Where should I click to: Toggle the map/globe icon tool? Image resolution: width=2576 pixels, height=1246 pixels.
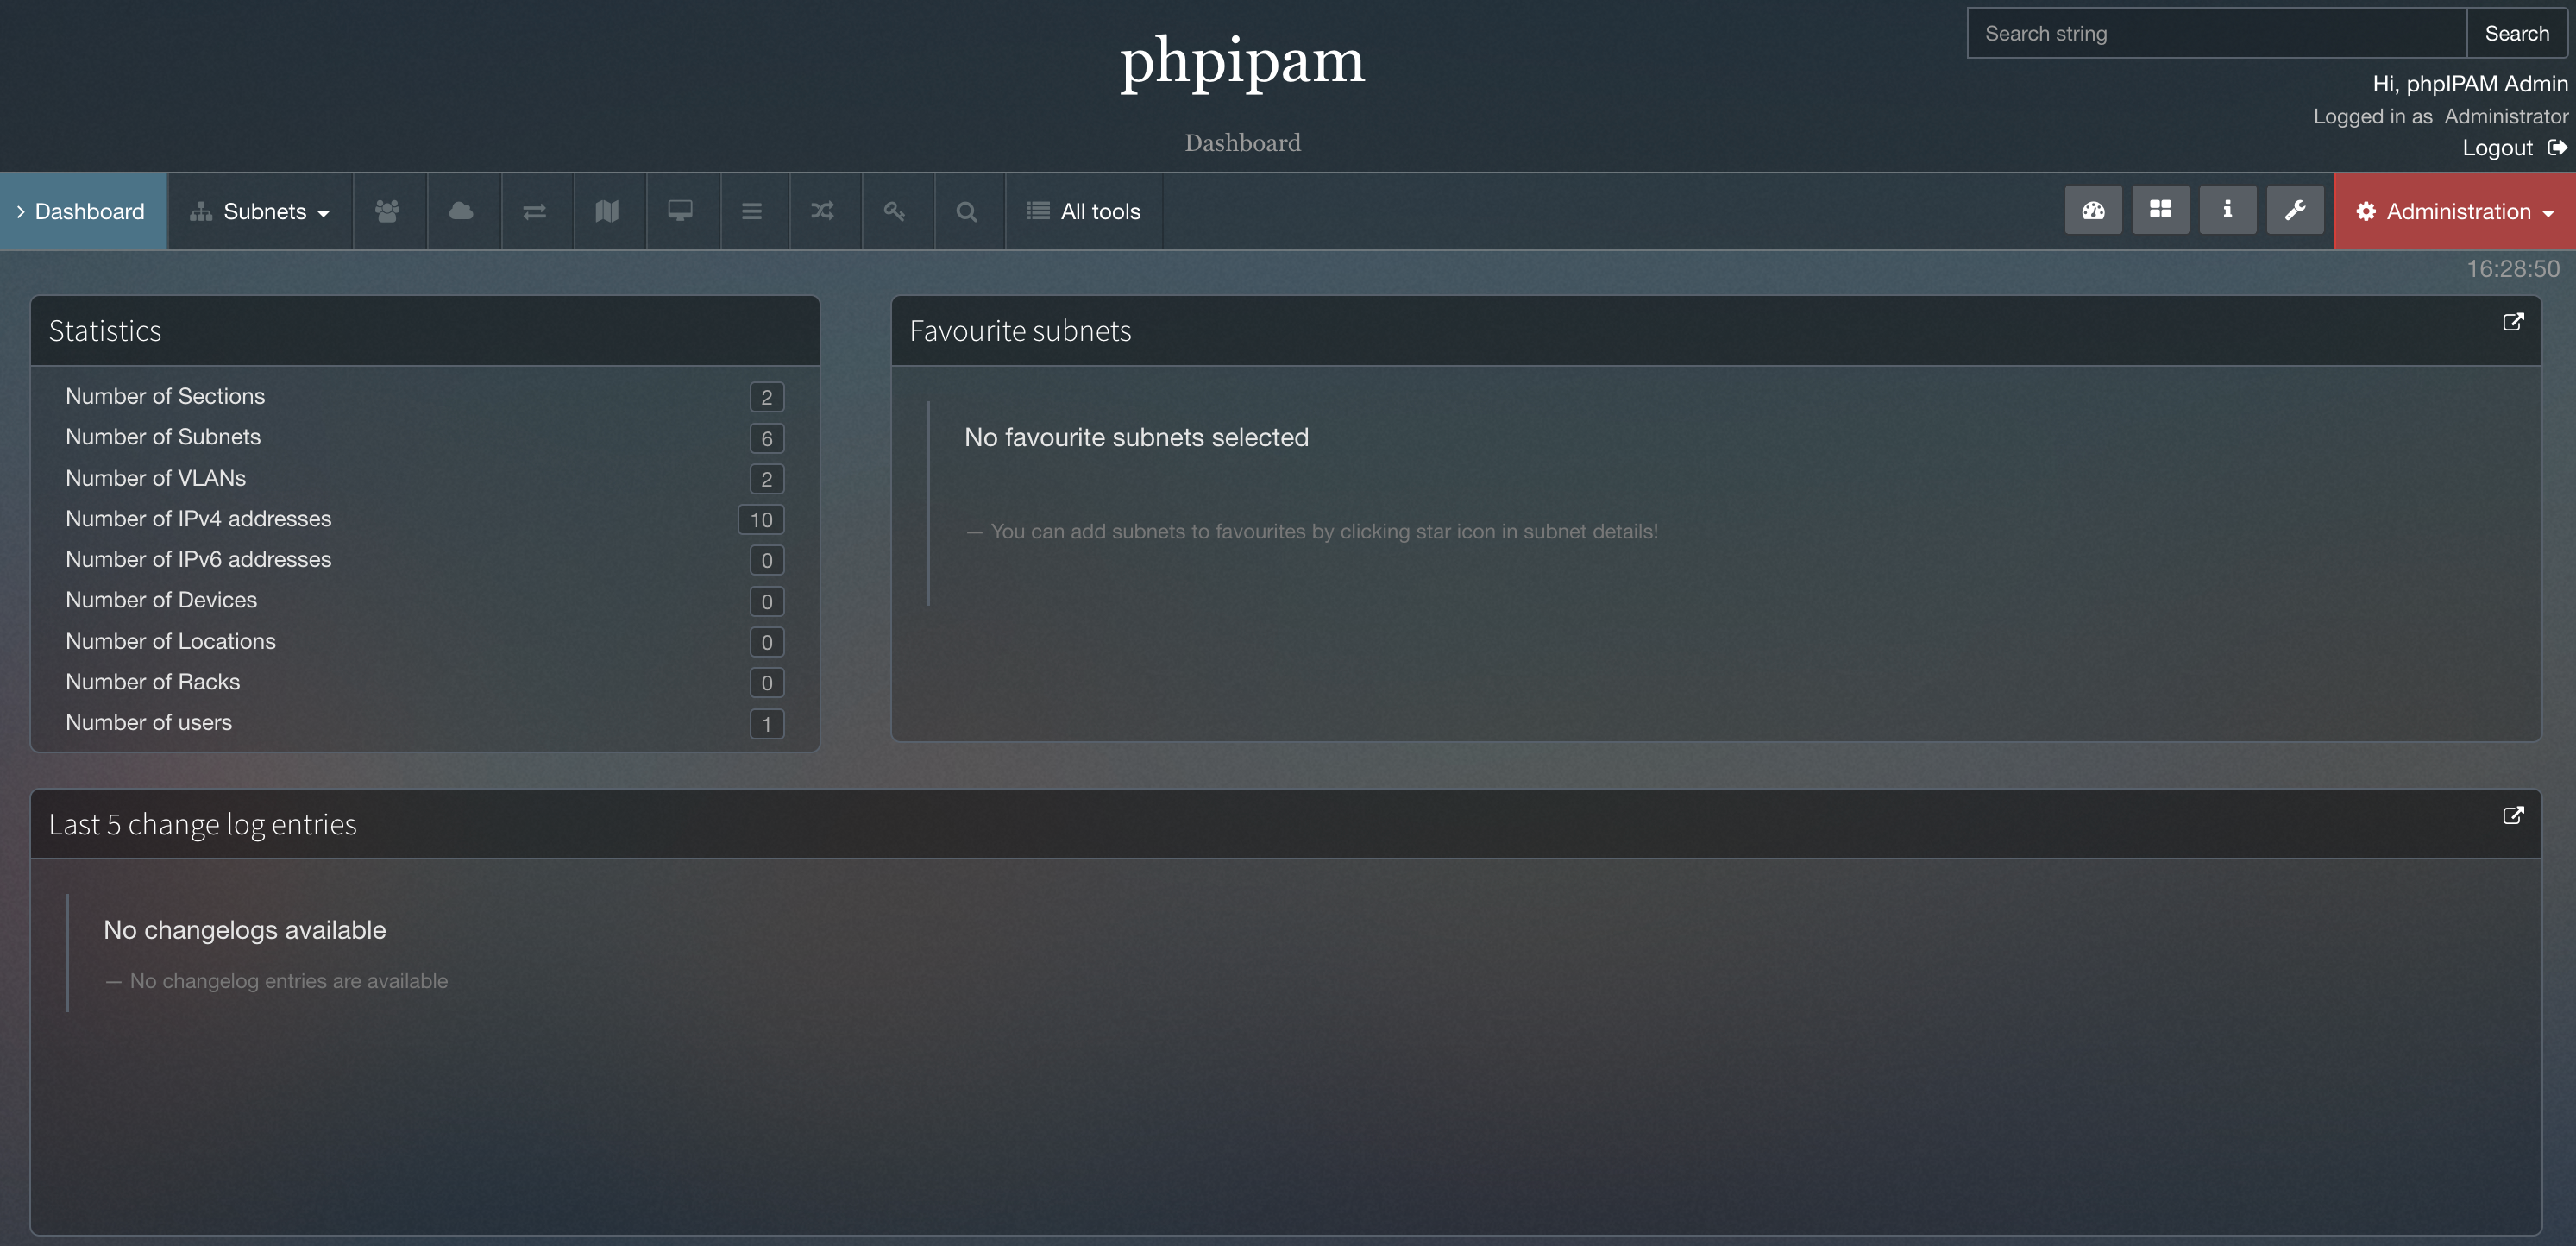[606, 211]
